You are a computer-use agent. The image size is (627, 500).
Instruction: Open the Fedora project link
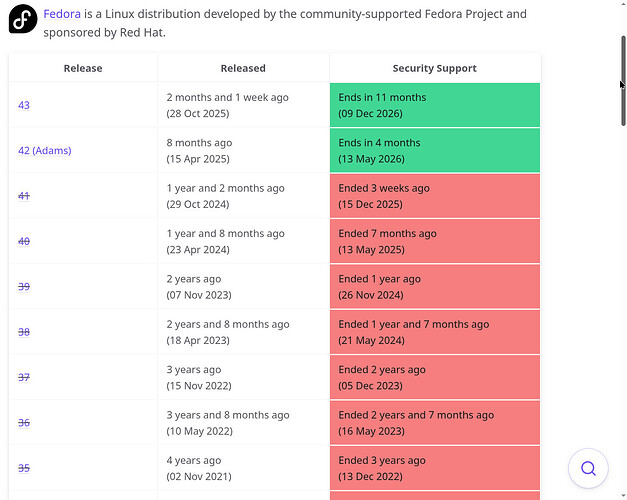click(62, 15)
